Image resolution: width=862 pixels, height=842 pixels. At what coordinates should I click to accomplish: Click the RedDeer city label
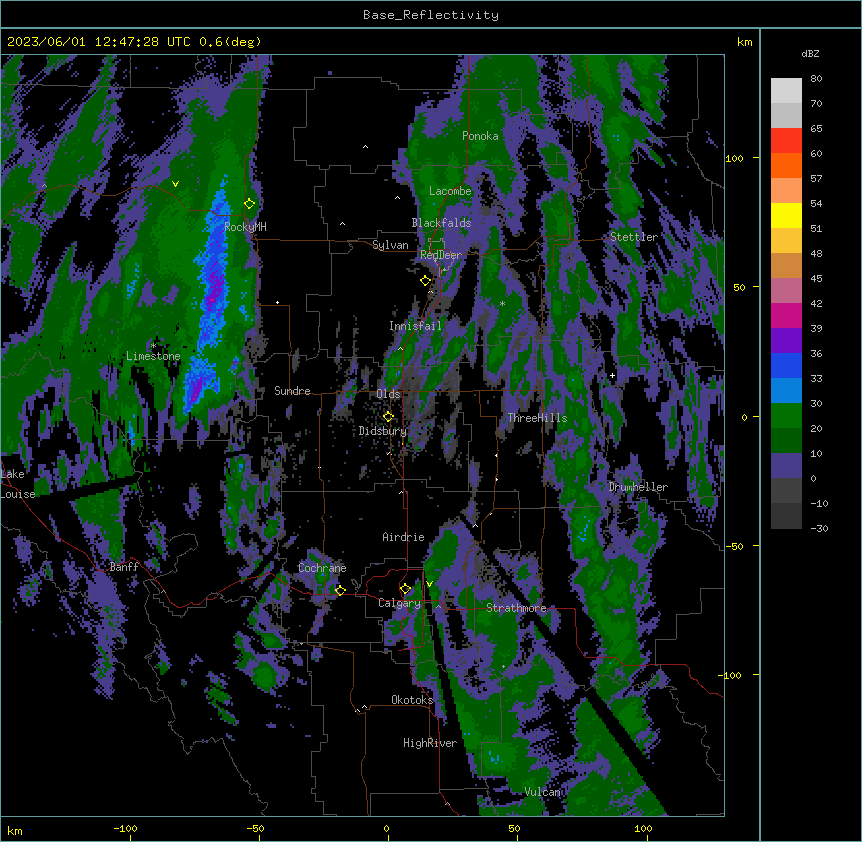(x=441, y=255)
